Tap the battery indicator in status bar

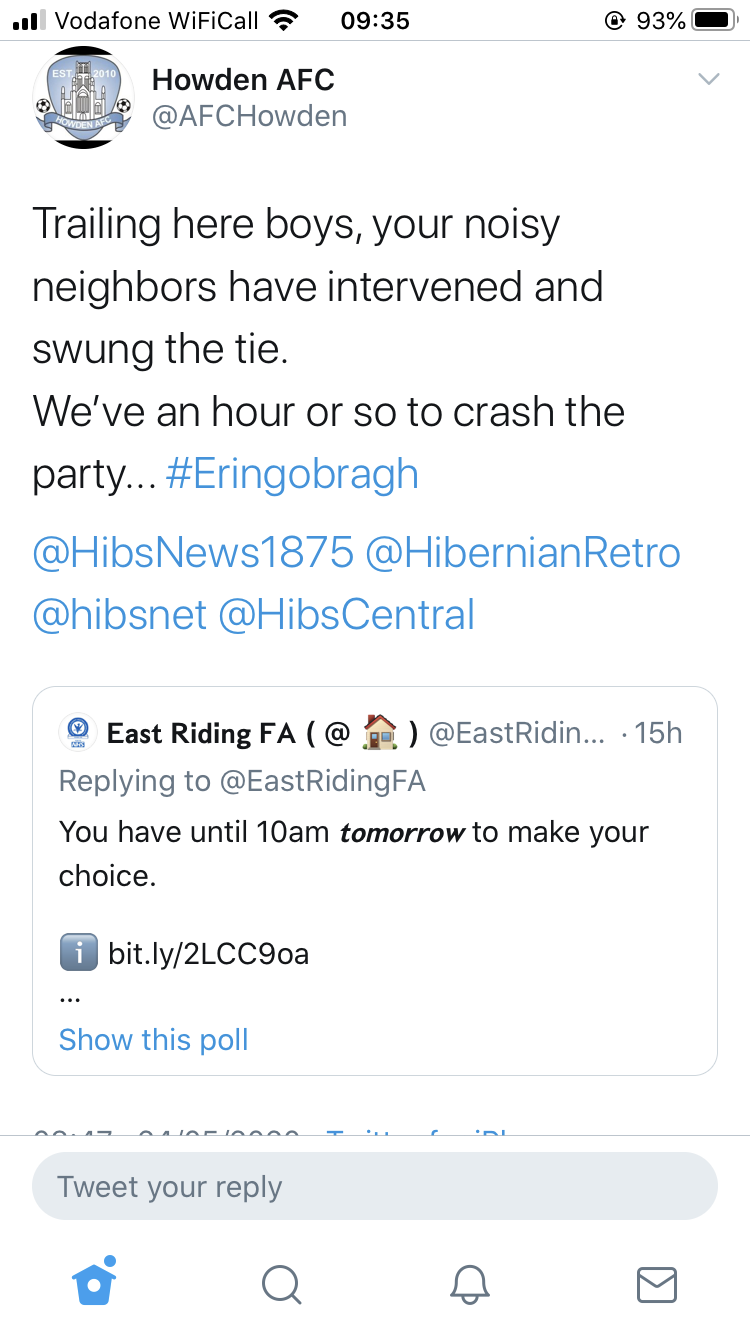click(713, 20)
